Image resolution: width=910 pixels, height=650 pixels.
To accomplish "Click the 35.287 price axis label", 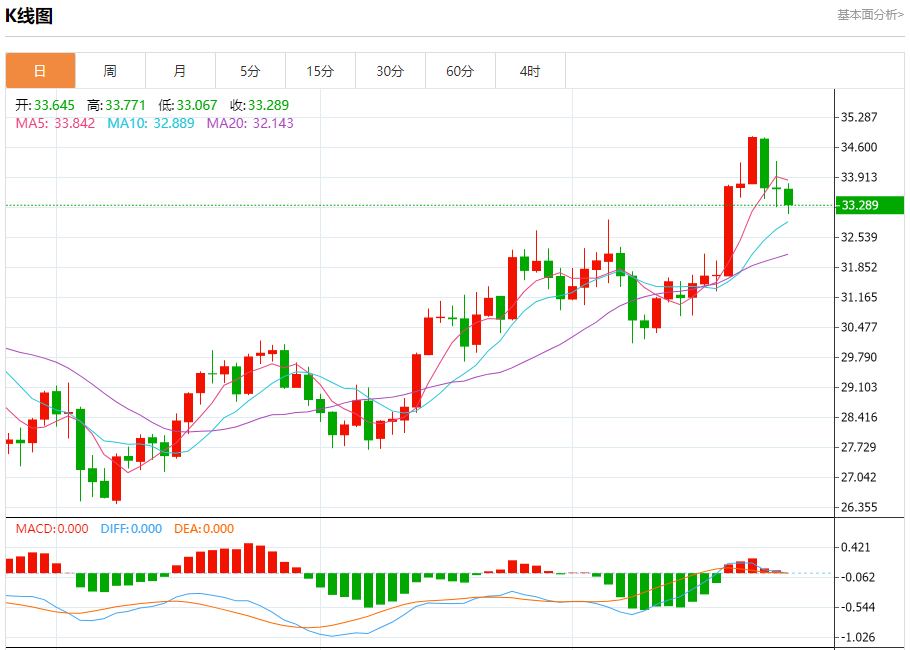I will pyautogui.click(x=859, y=117).
